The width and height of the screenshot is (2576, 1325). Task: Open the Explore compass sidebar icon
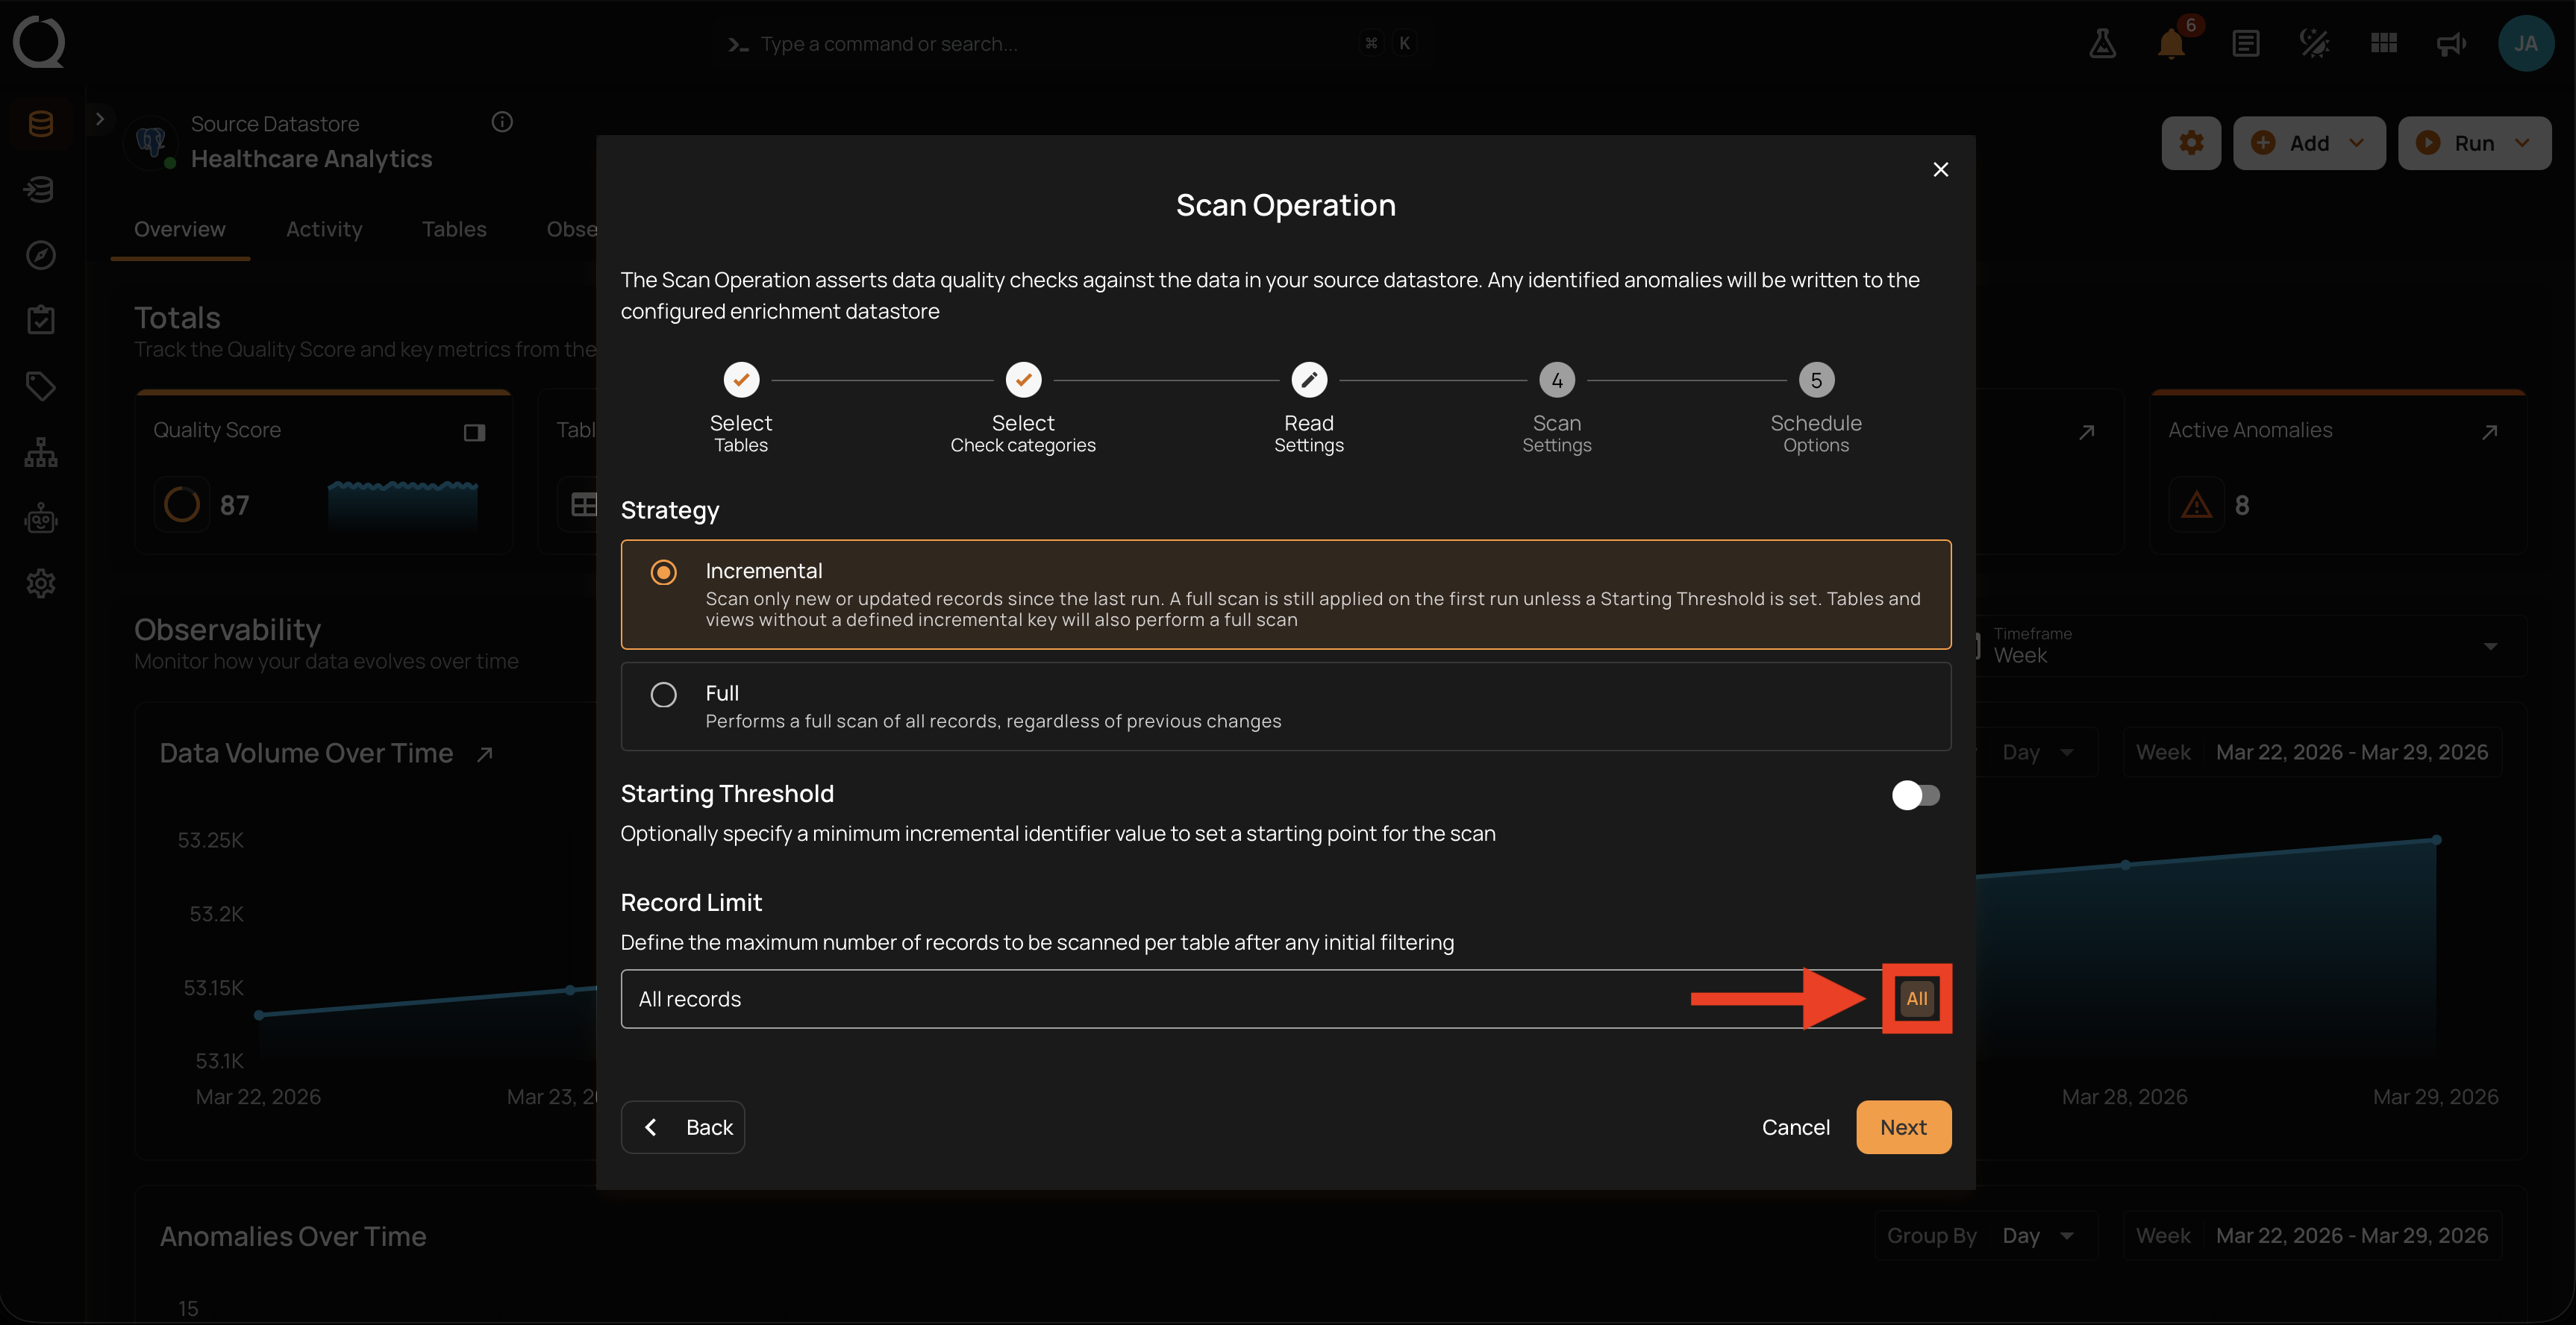tap(40, 255)
